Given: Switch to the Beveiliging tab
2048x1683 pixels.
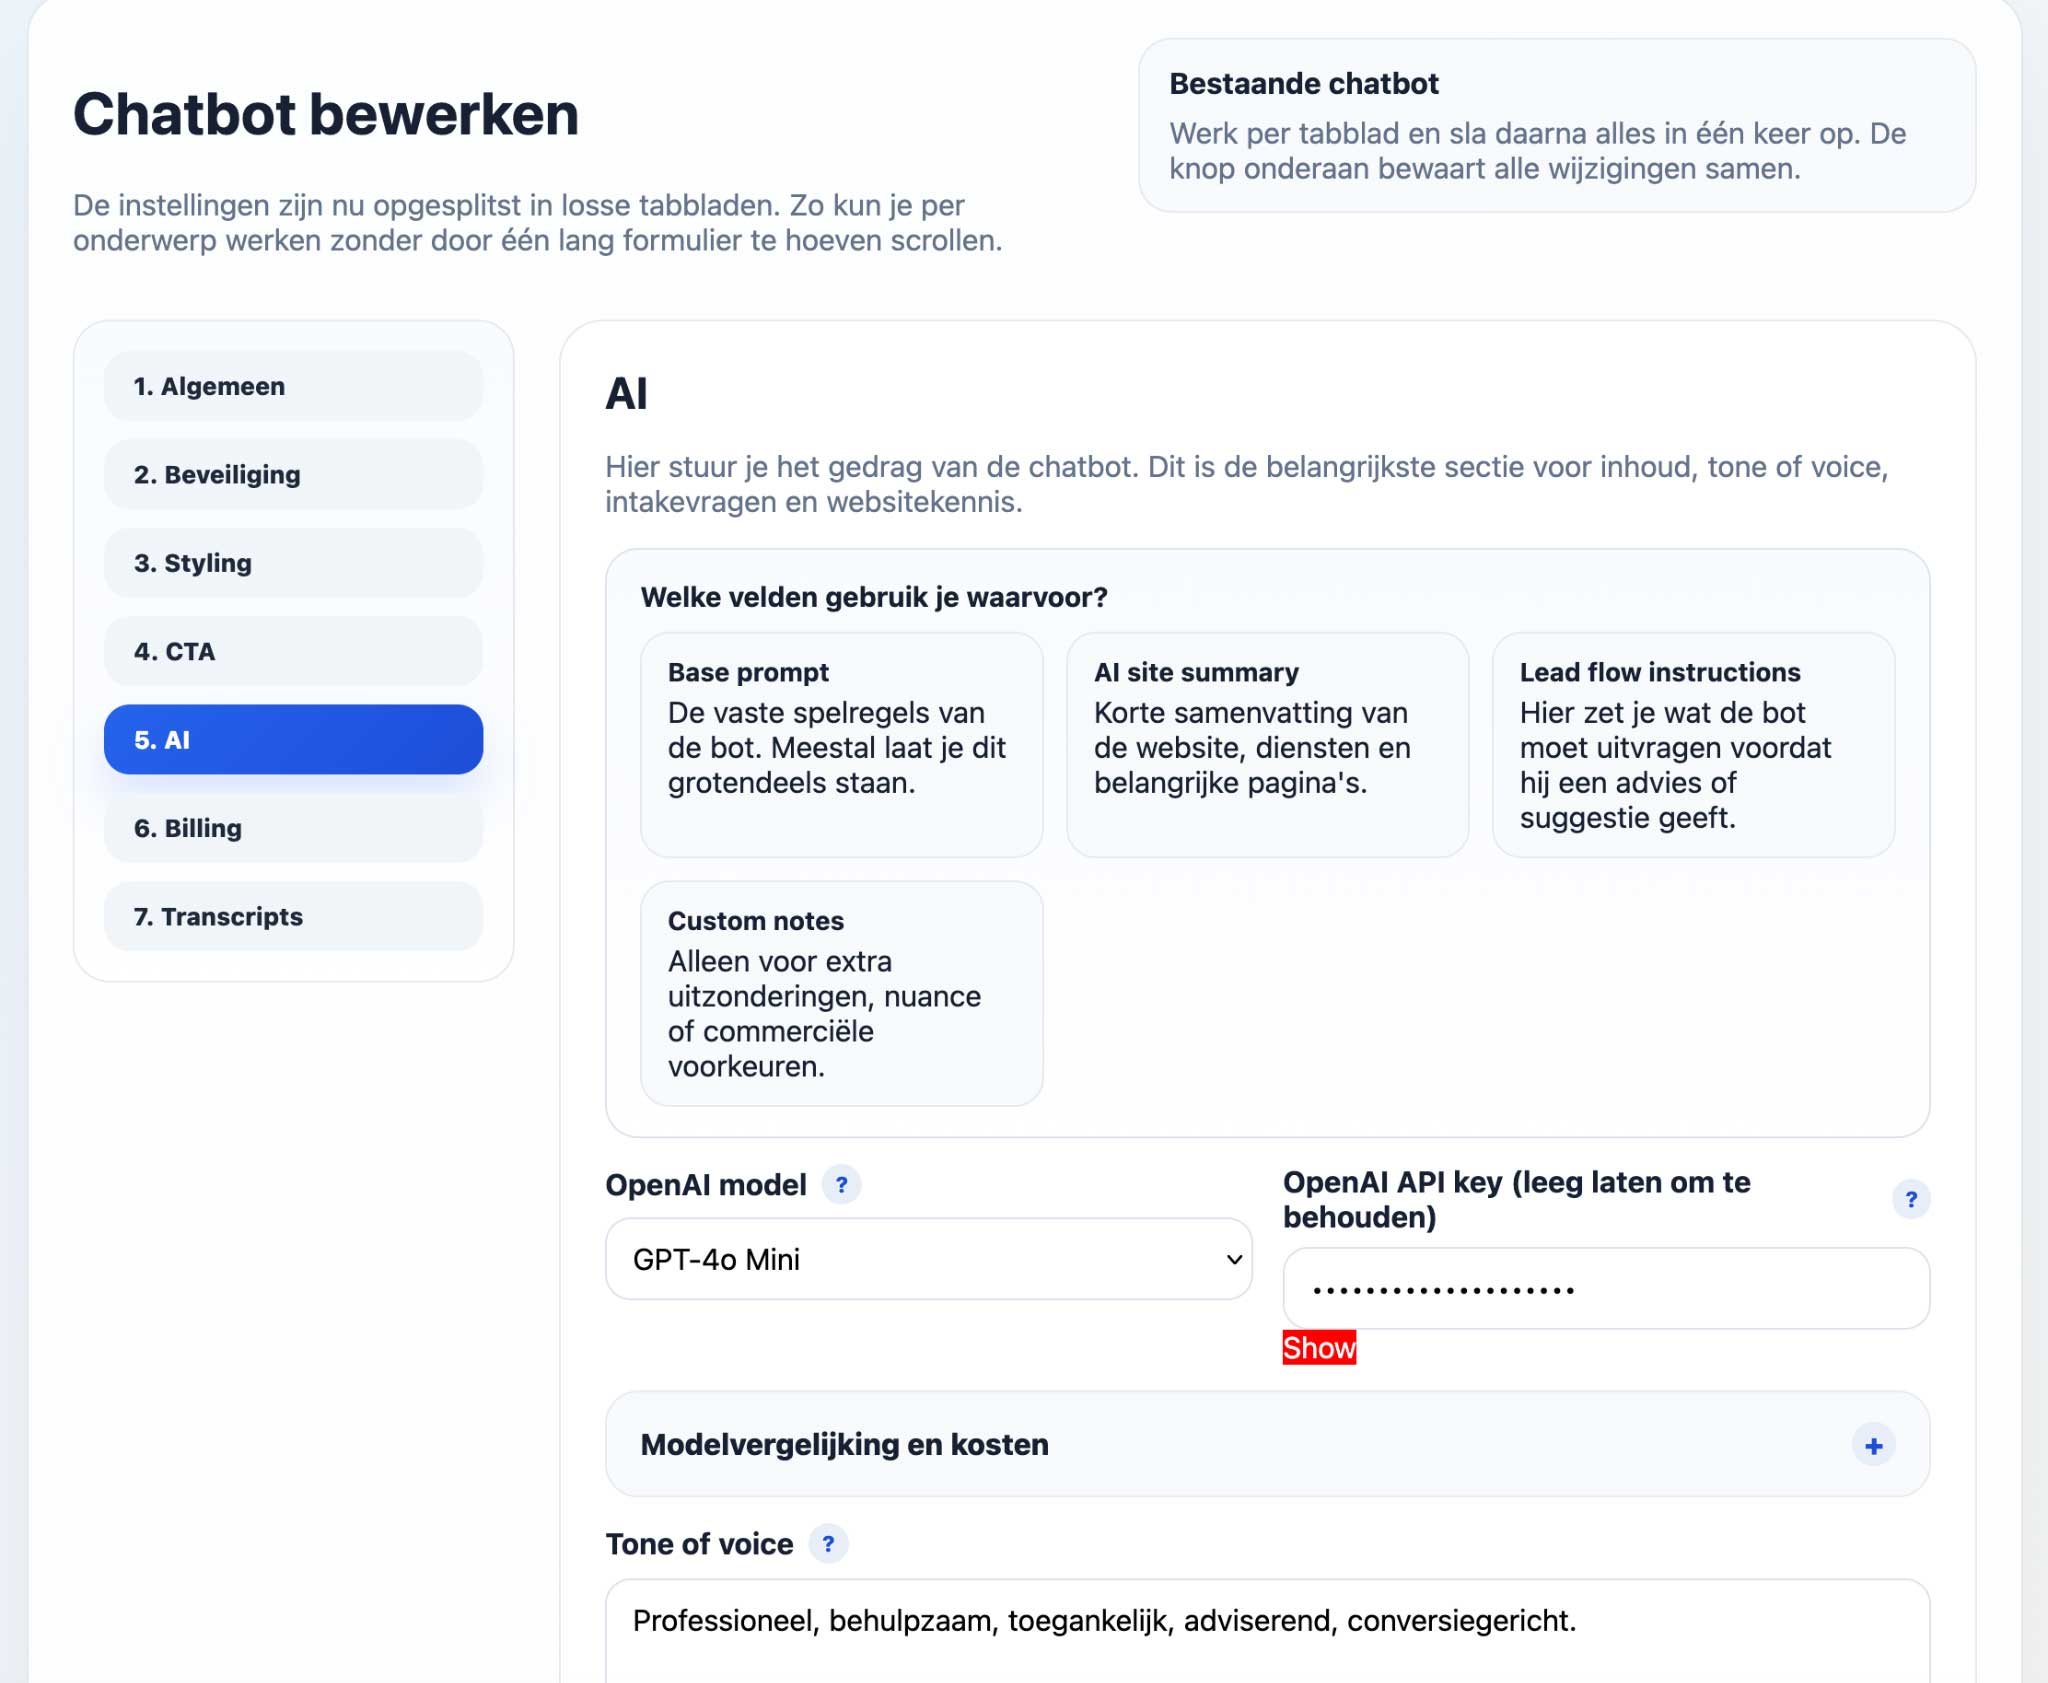Looking at the screenshot, I should click(293, 475).
